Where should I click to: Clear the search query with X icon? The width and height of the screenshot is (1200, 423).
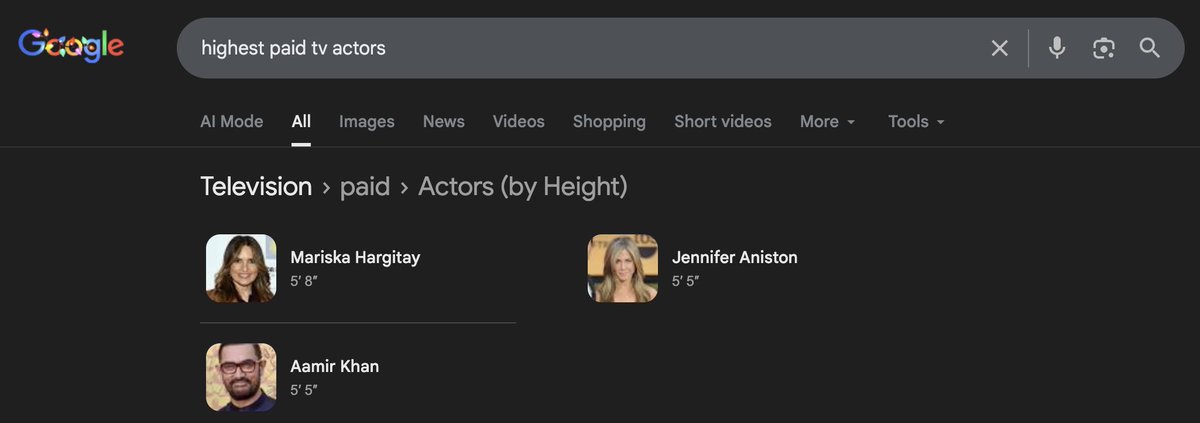(x=999, y=48)
